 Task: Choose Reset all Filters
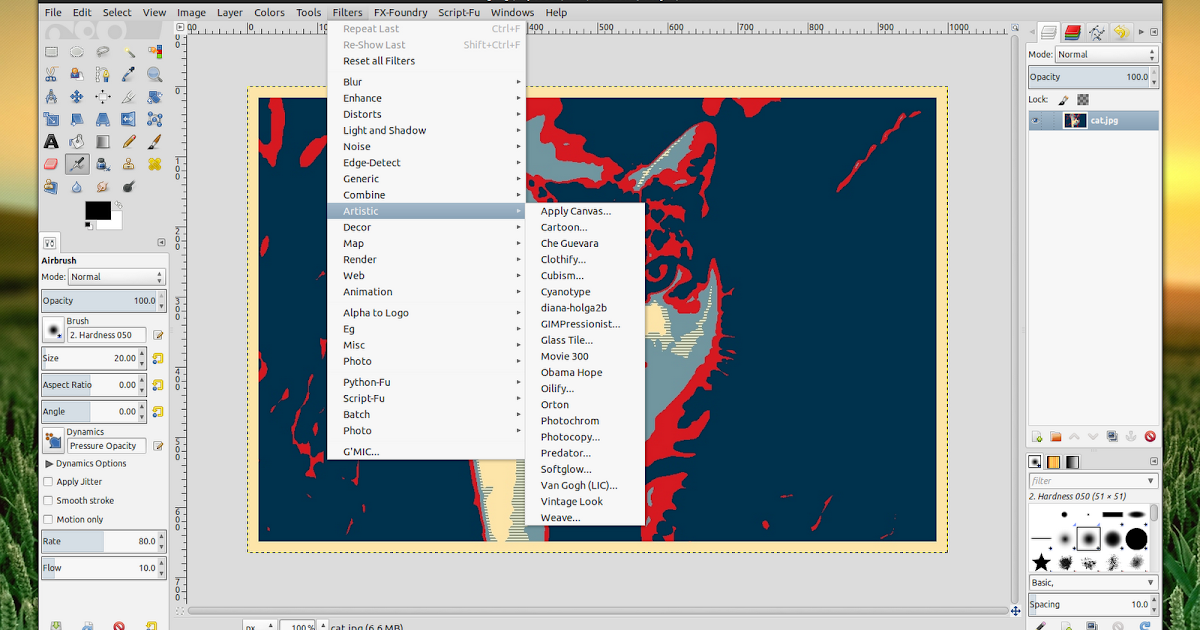[381, 61]
